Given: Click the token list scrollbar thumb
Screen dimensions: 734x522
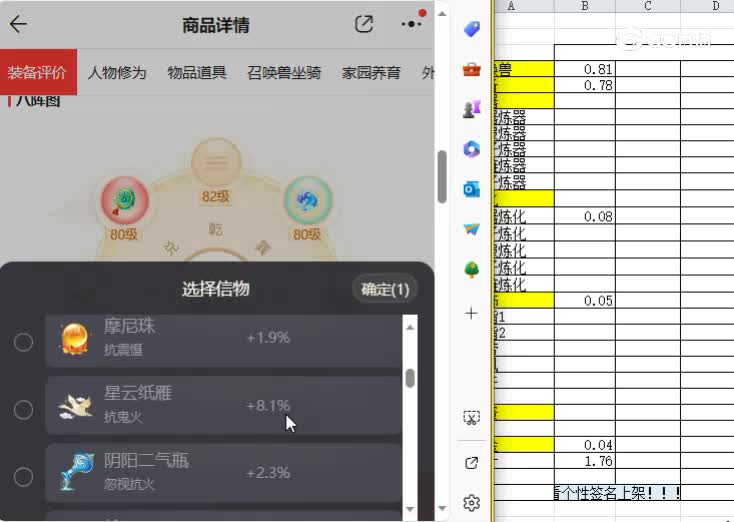Looking at the screenshot, I should click(x=410, y=378).
